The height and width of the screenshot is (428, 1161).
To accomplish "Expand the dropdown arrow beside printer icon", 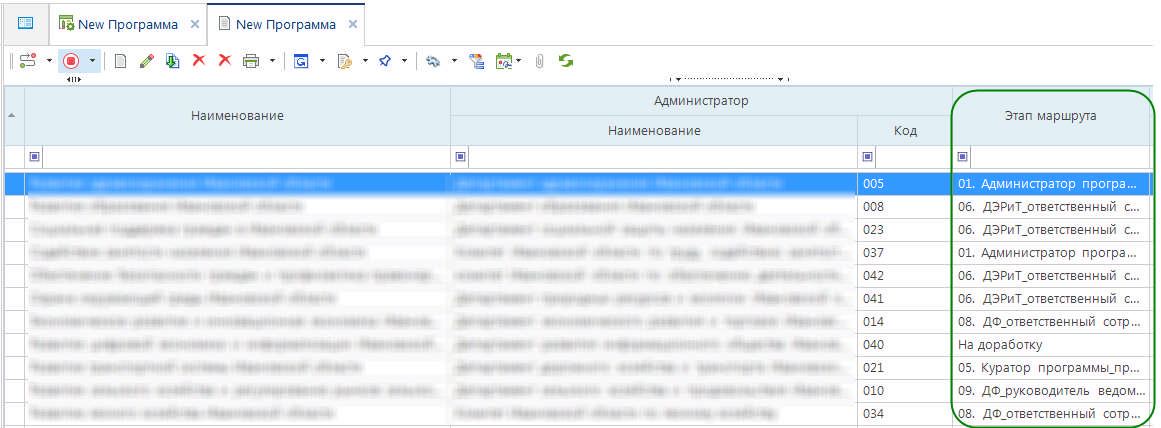I will 272,61.
